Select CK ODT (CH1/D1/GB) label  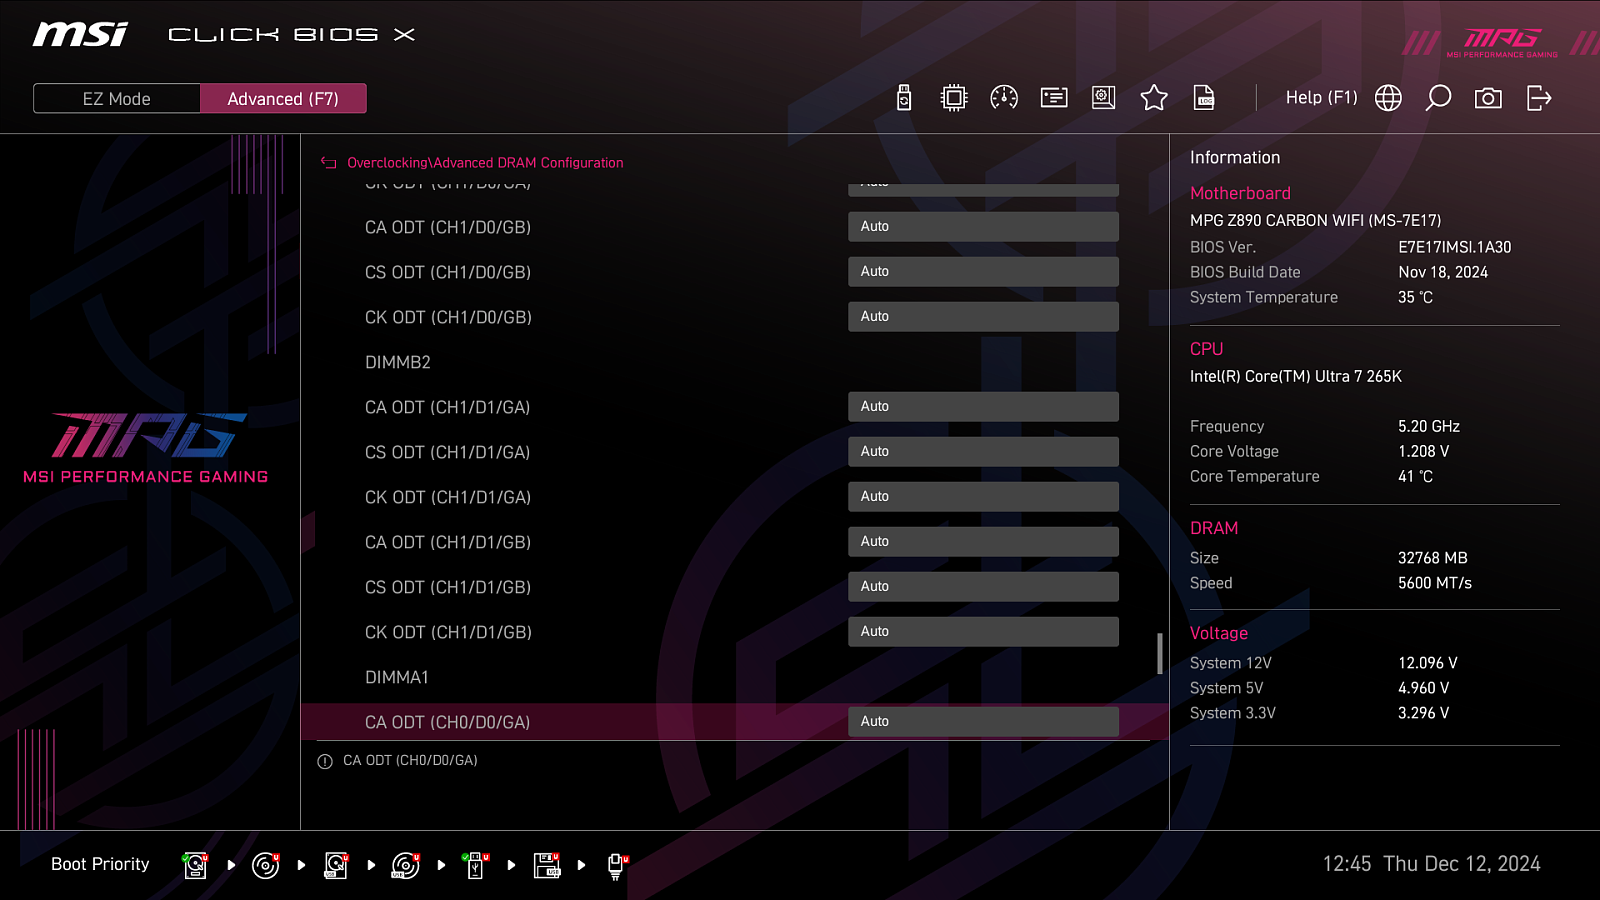448,633
